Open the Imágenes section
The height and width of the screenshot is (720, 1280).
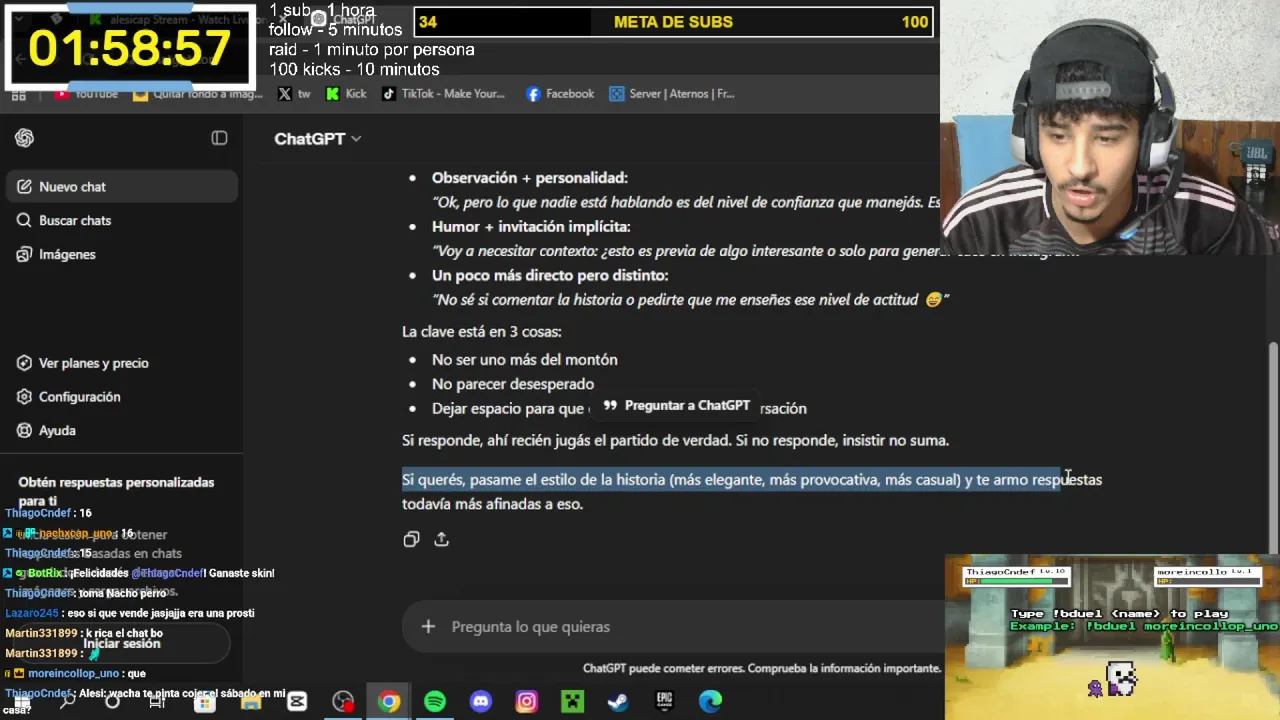(x=121, y=255)
